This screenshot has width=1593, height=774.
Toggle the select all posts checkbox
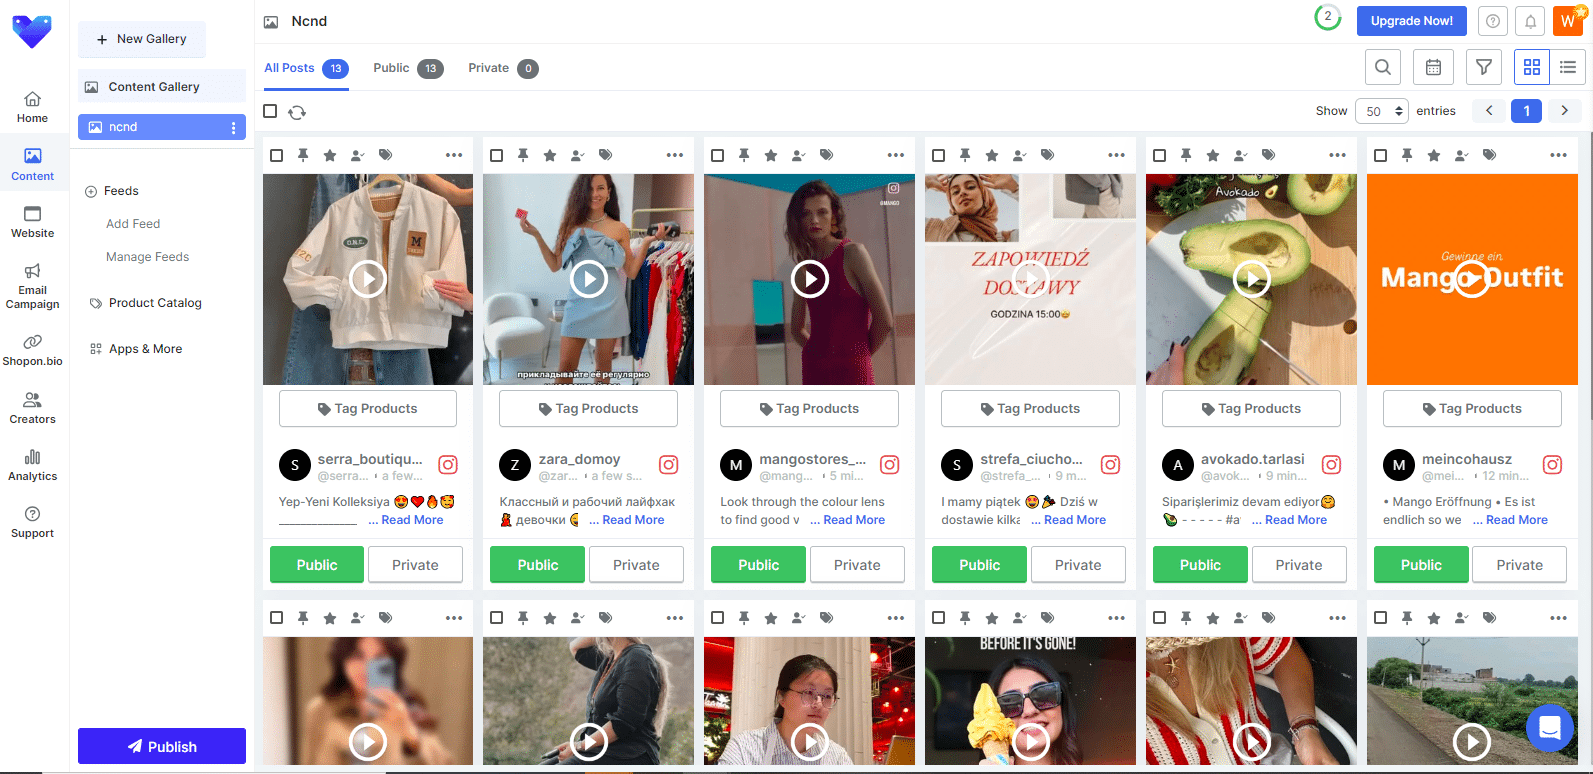point(270,111)
